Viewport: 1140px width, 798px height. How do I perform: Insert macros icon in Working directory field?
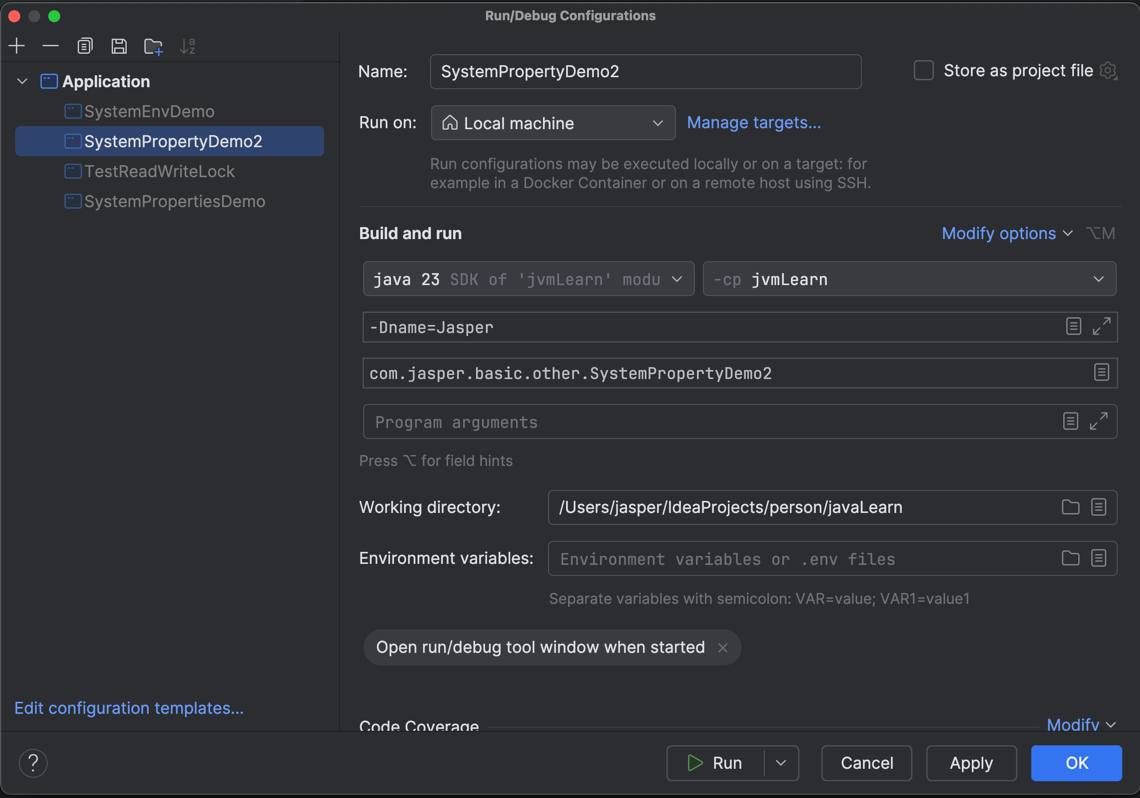(x=1099, y=507)
